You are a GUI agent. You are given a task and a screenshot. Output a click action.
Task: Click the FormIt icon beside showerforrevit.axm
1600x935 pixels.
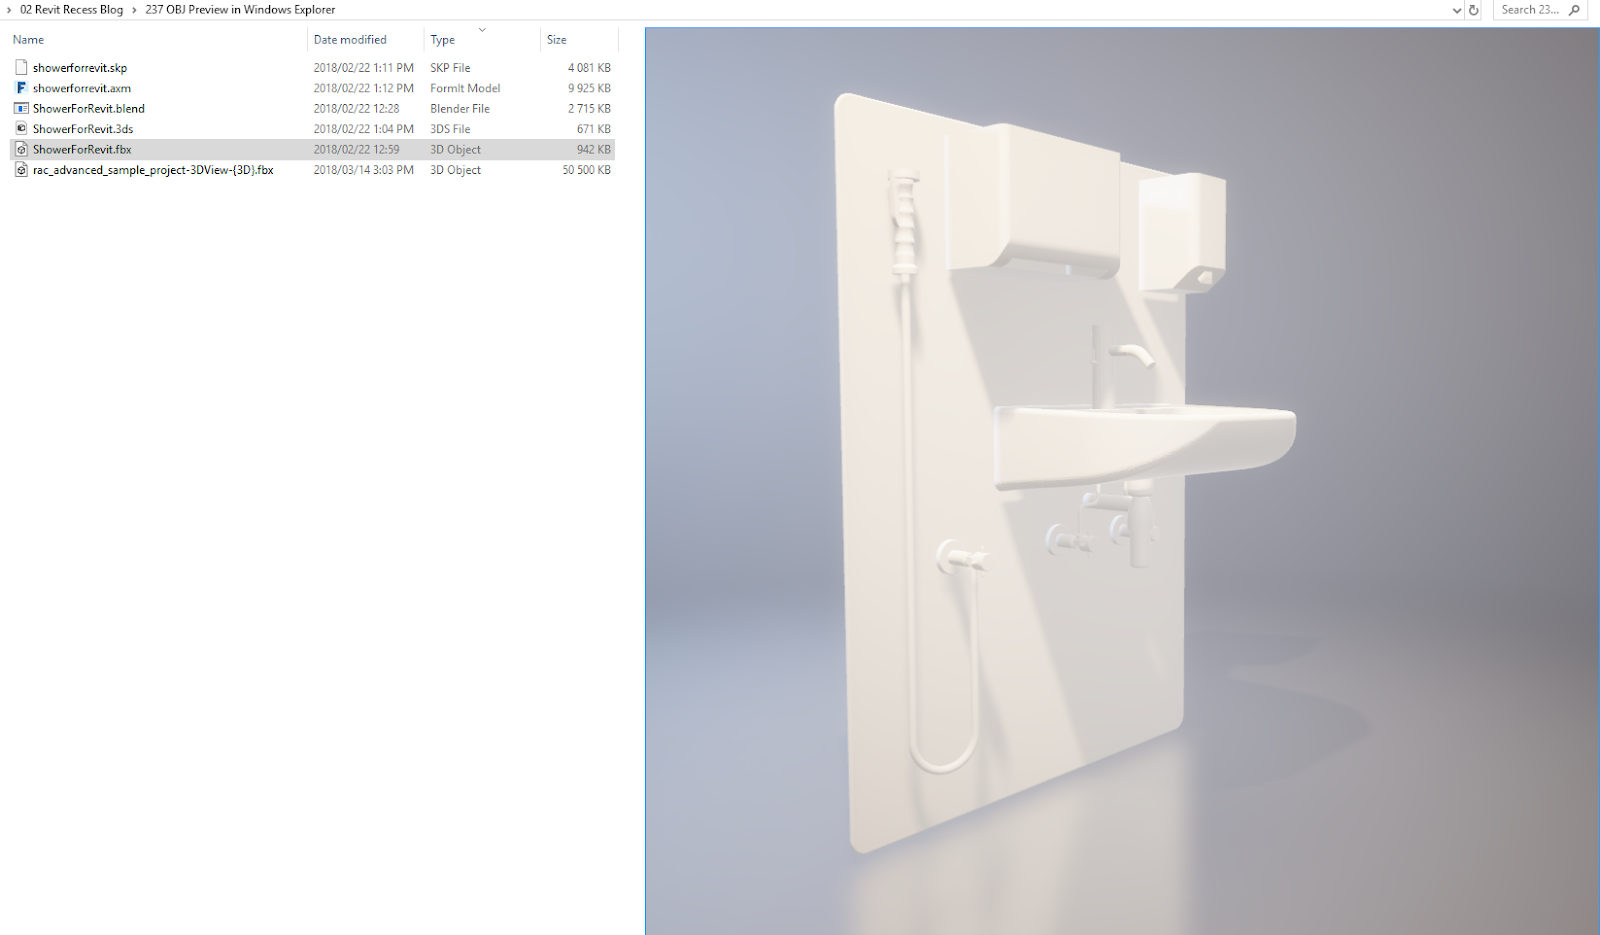click(21, 88)
